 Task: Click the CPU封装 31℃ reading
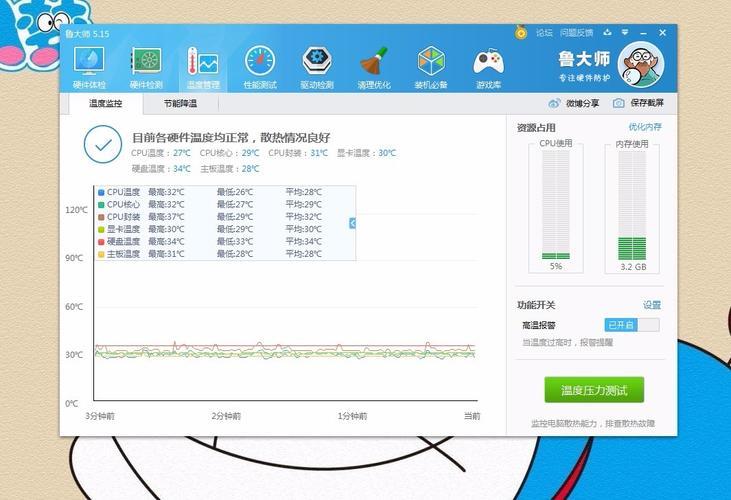pos(298,153)
